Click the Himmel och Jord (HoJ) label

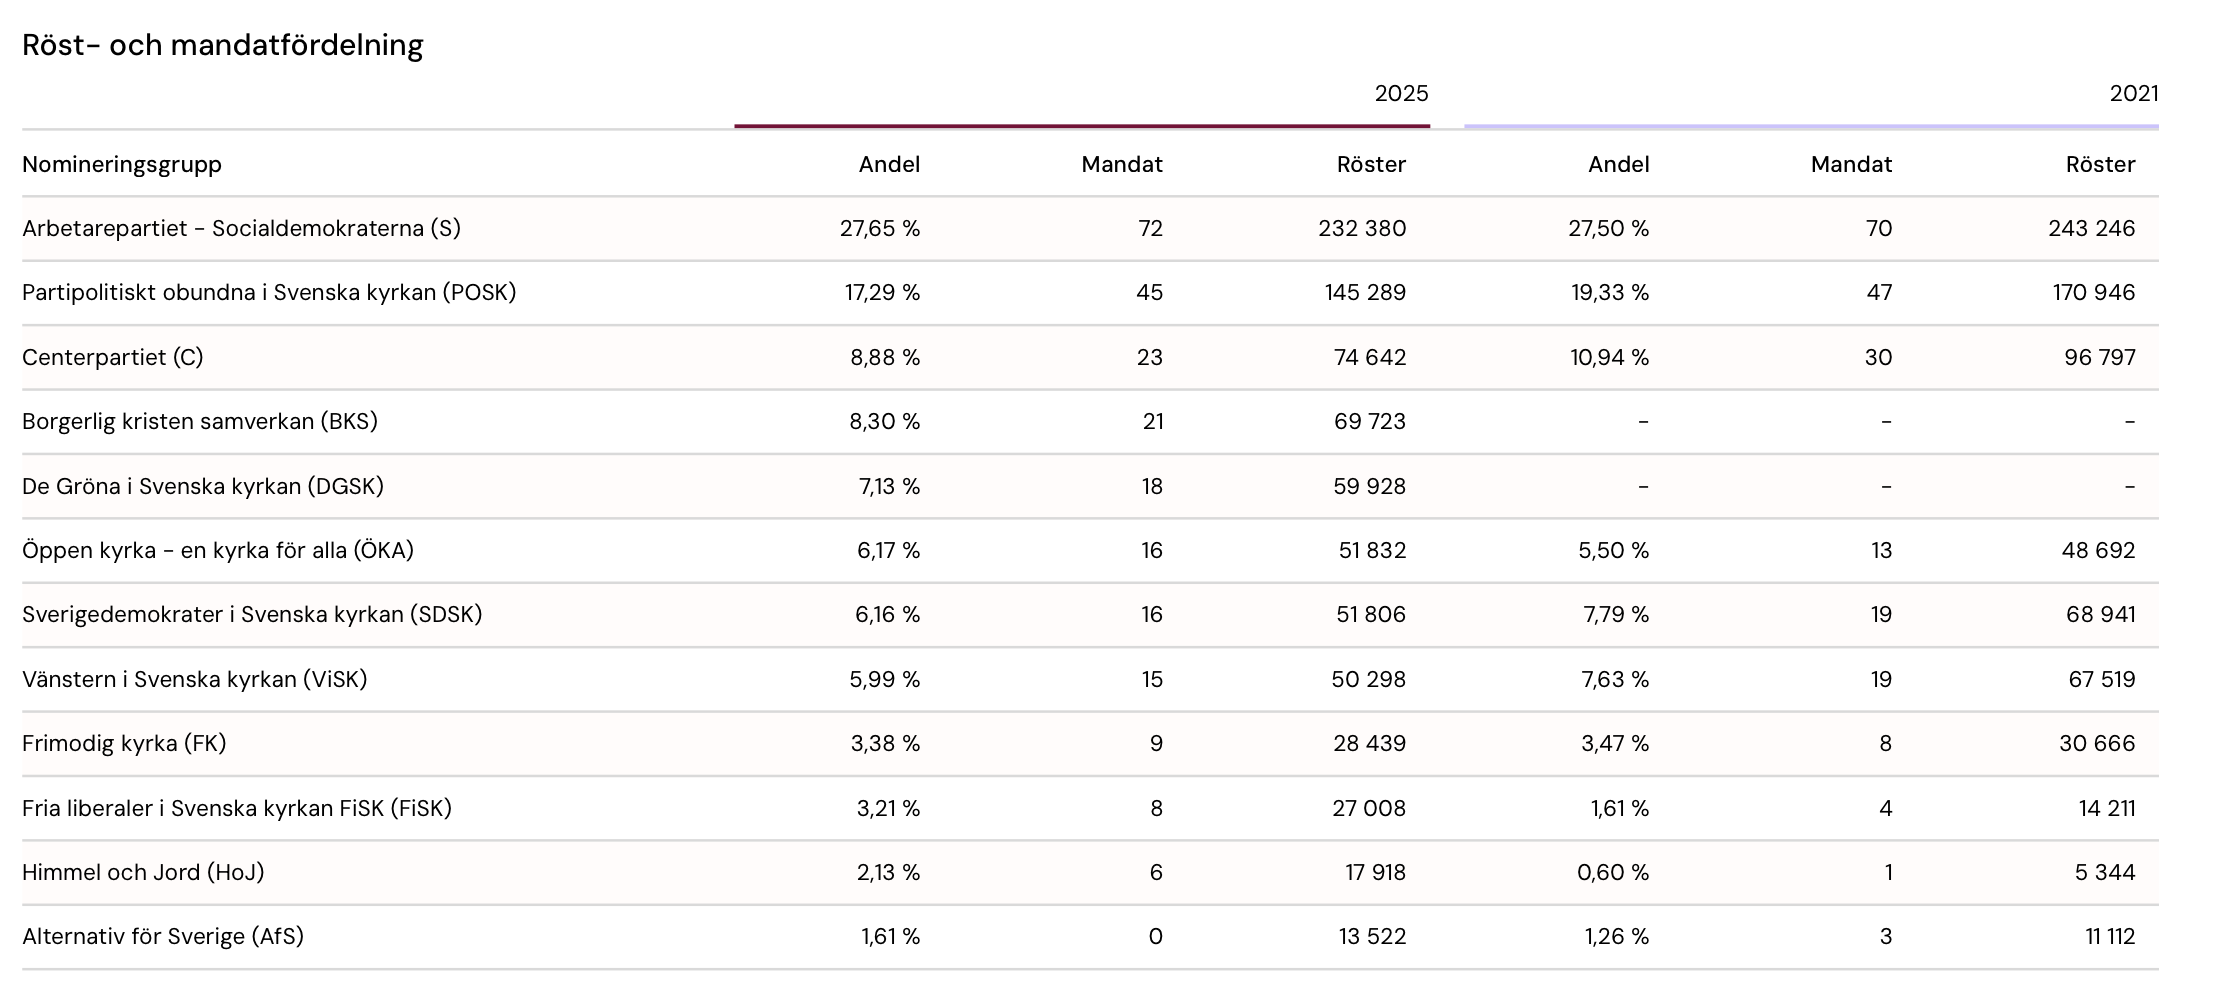(x=143, y=872)
